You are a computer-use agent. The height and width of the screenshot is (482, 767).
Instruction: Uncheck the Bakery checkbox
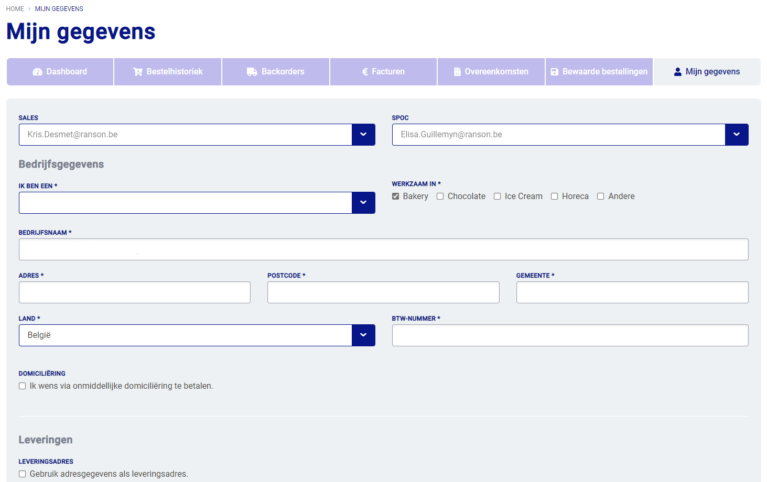click(x=396, y=196)
